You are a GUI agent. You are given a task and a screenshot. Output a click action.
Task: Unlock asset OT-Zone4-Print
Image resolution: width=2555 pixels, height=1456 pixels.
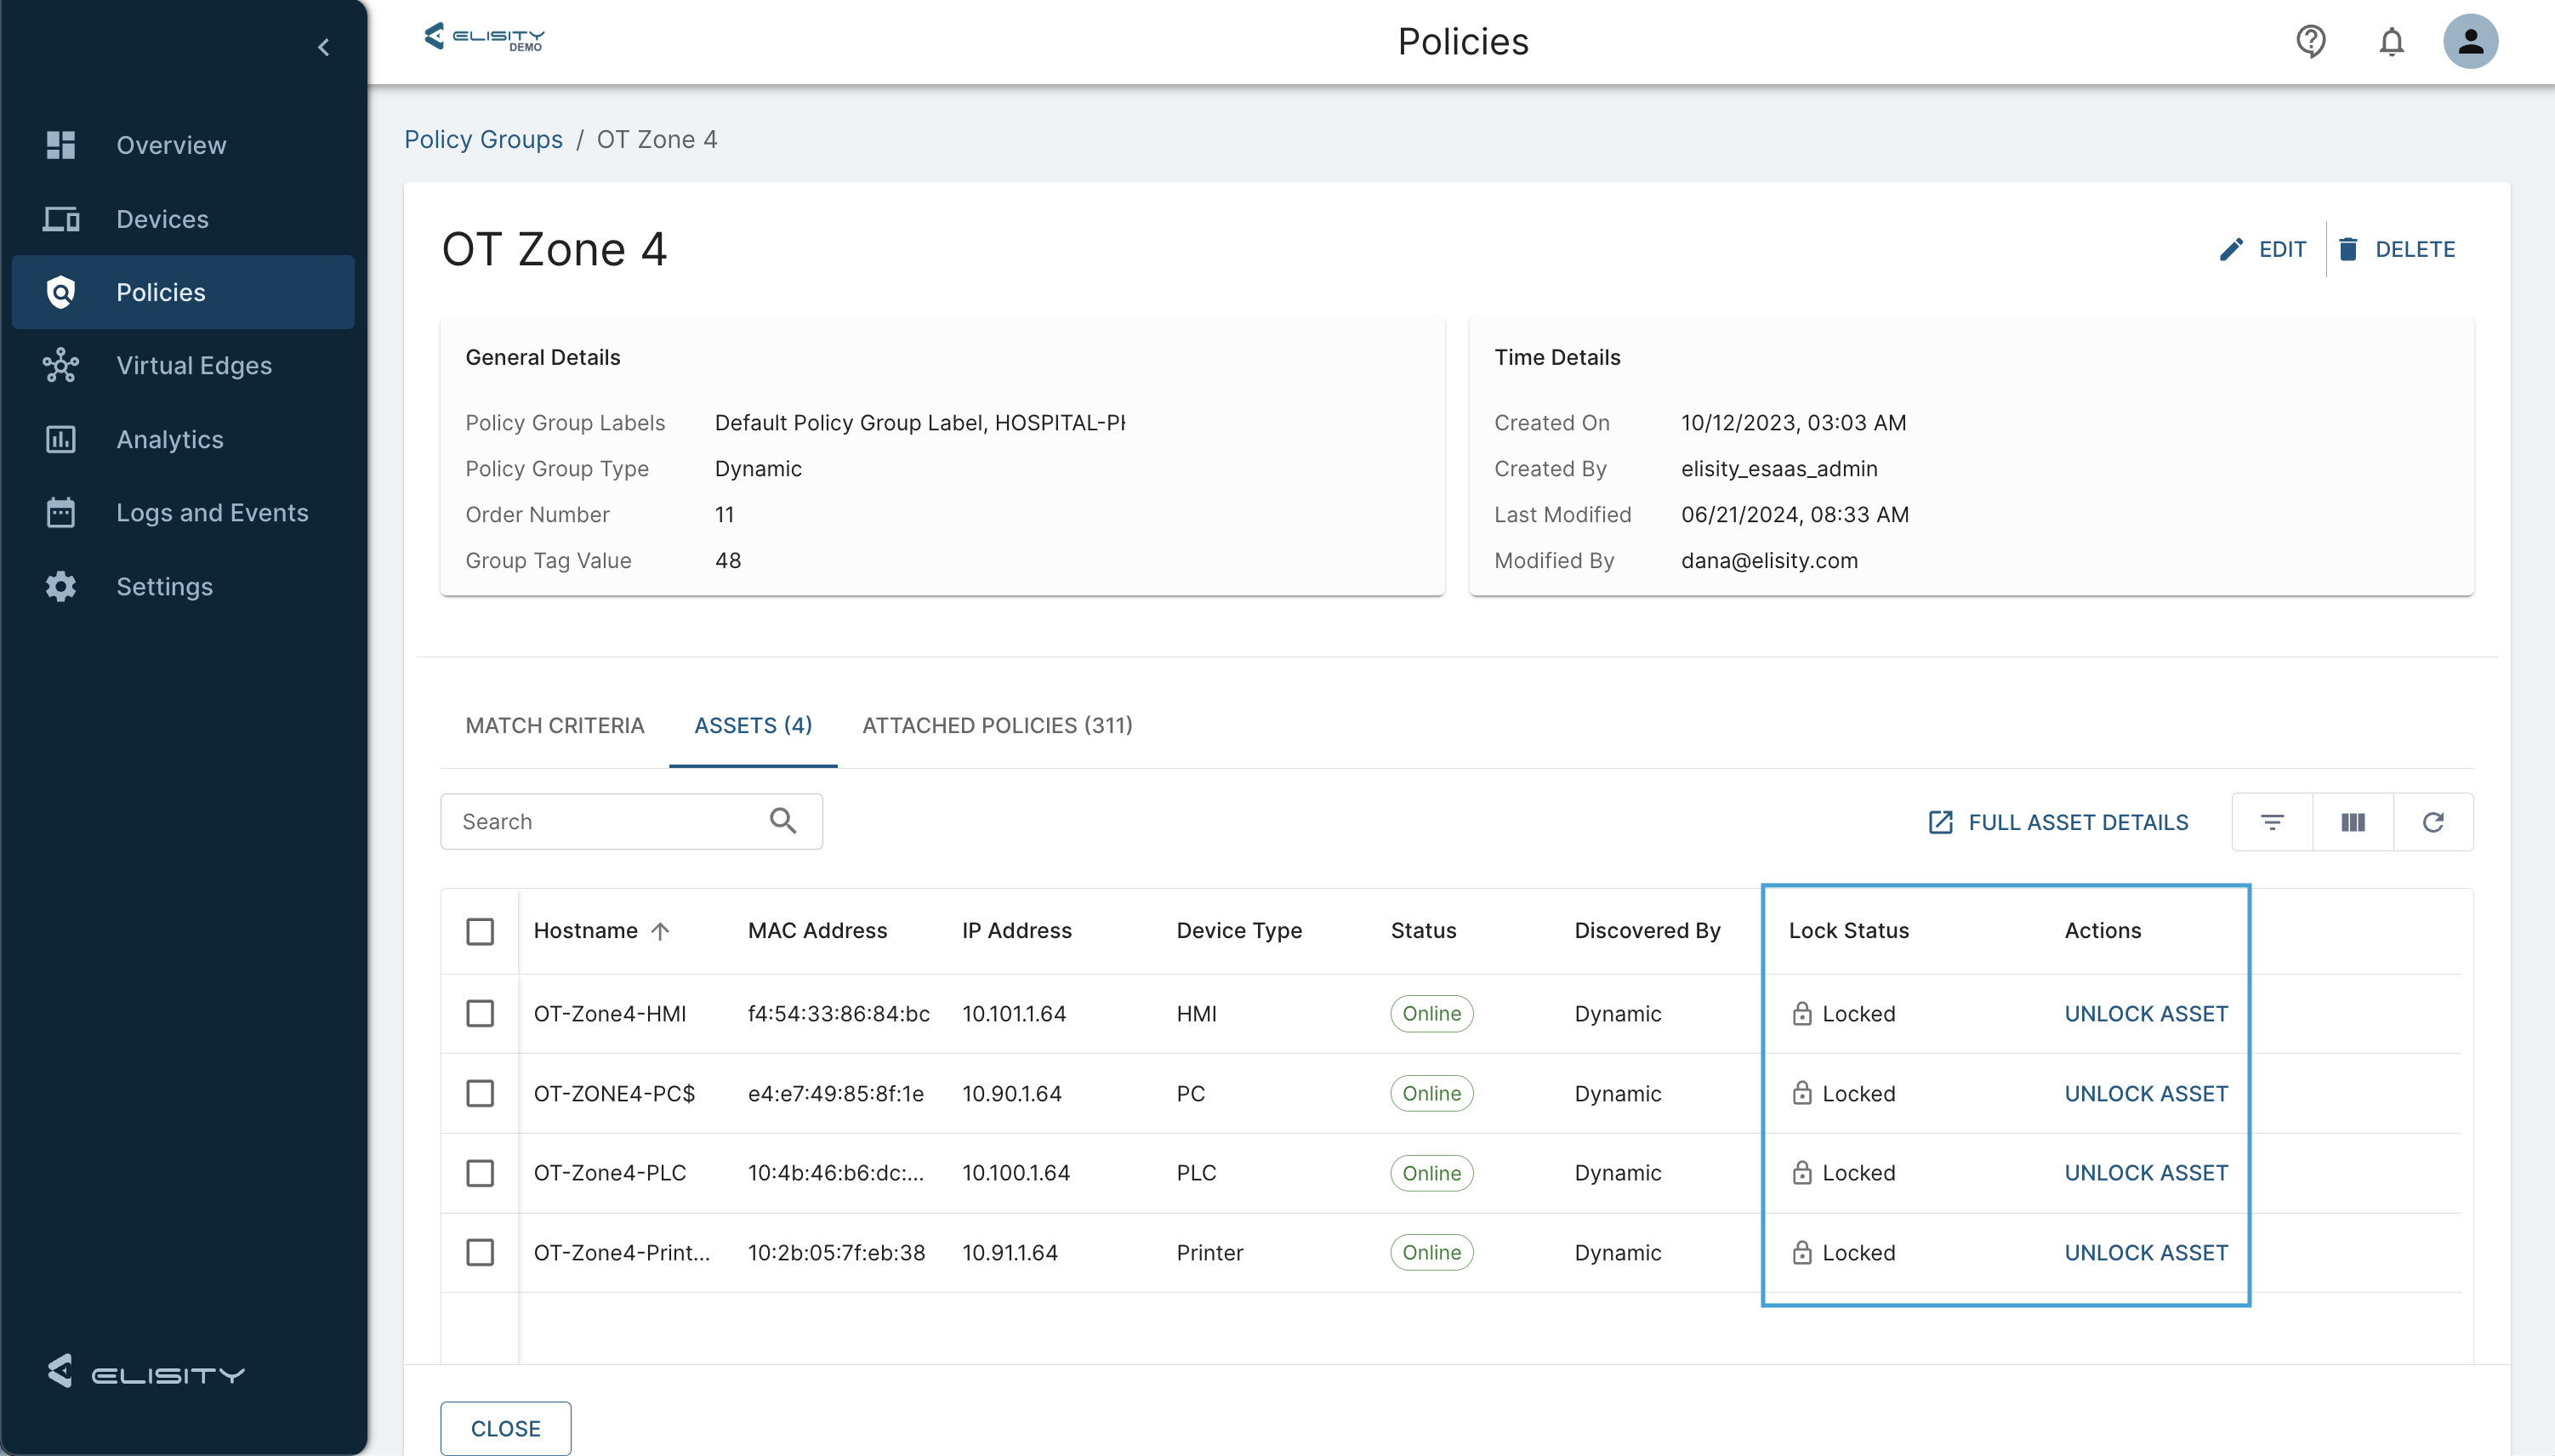click(x=2146, y=1252)
